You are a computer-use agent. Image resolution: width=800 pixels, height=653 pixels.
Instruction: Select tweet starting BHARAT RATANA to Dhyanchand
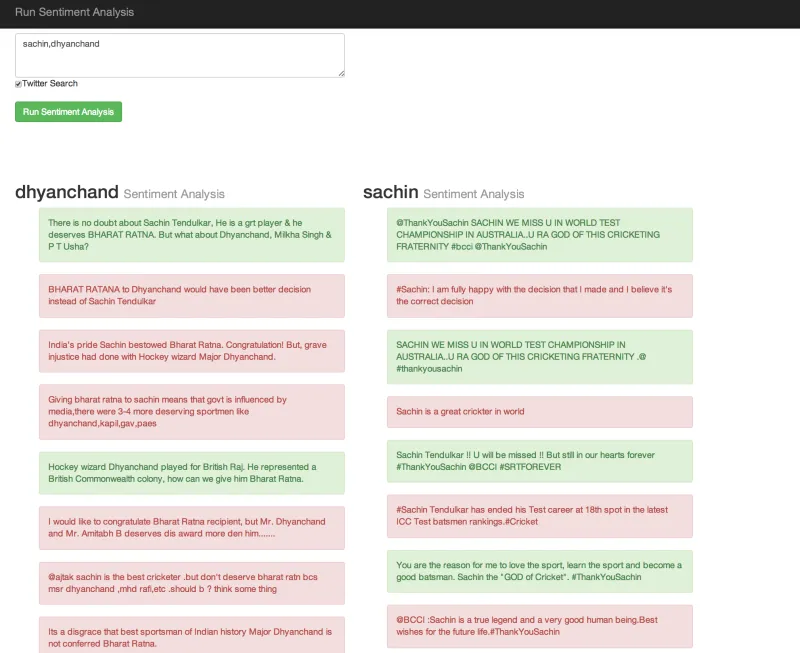click(192, 295)
